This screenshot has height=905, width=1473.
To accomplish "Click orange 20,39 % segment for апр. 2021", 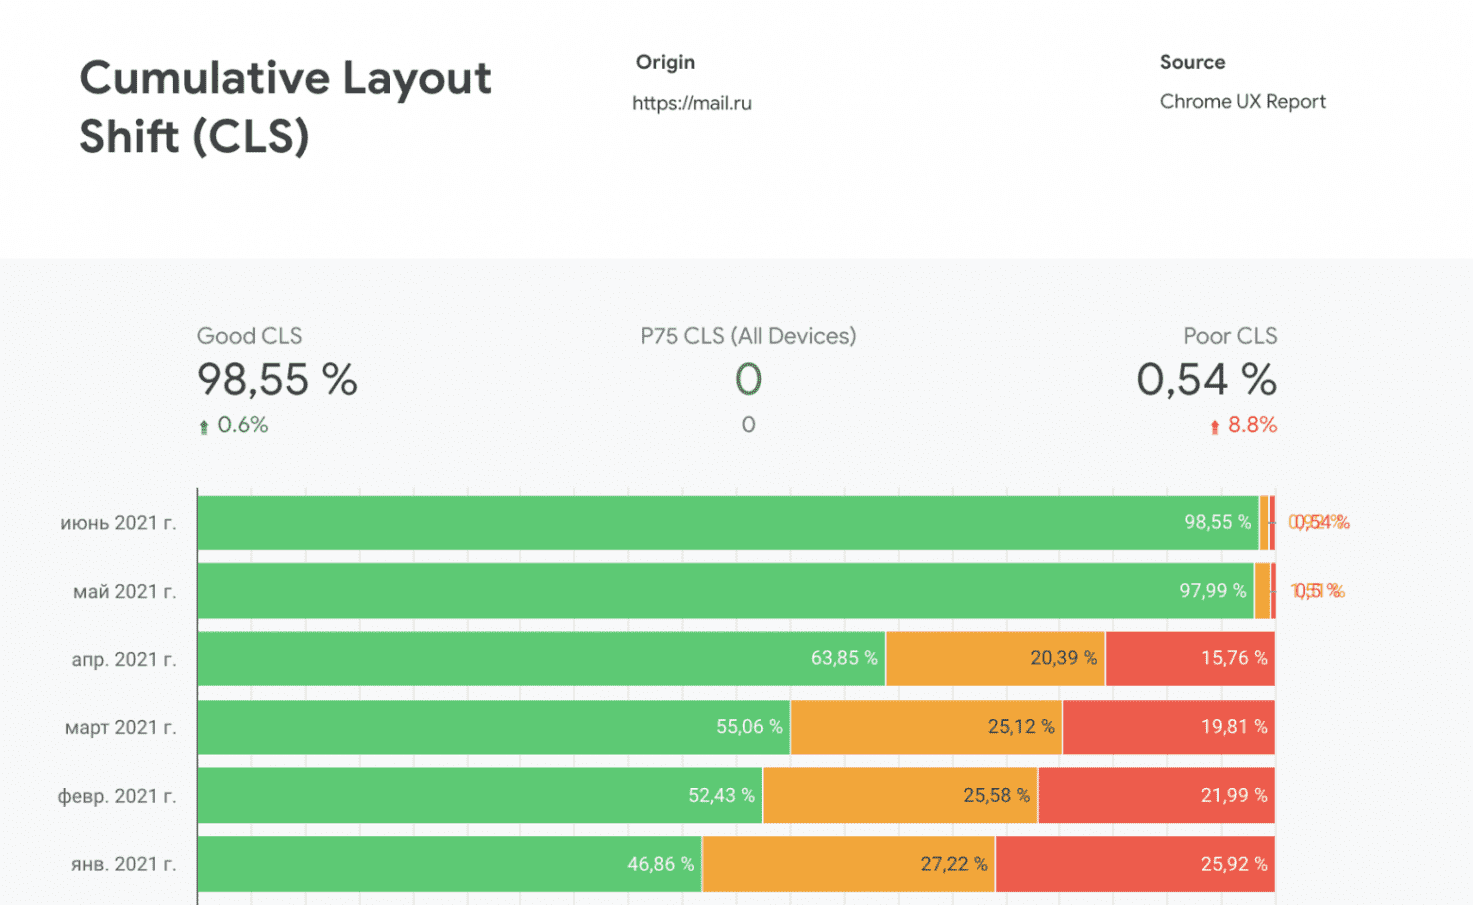I will click(995, 658).
